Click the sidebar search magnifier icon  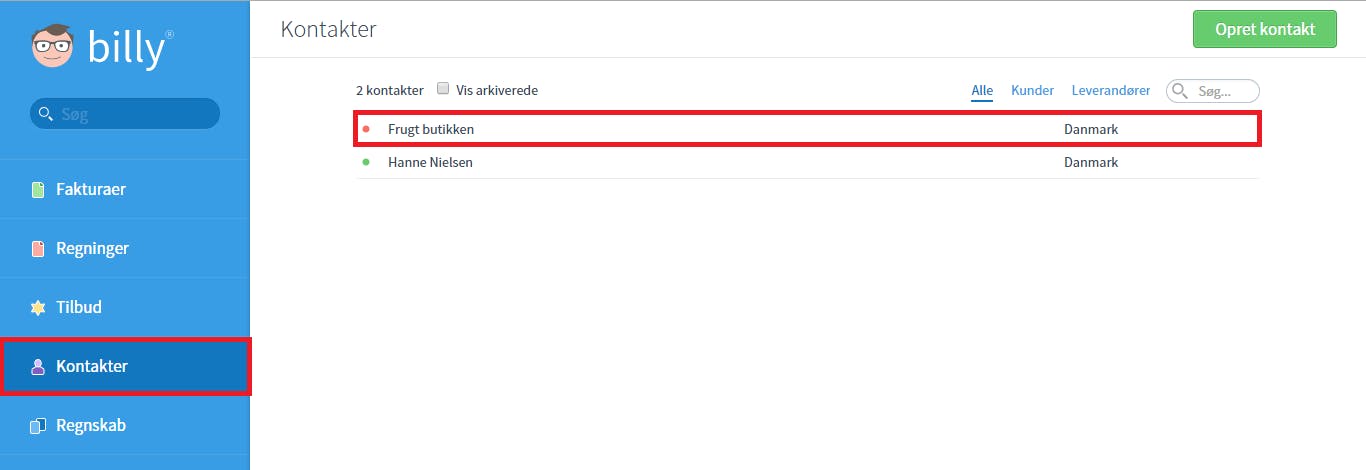point(45,114)
